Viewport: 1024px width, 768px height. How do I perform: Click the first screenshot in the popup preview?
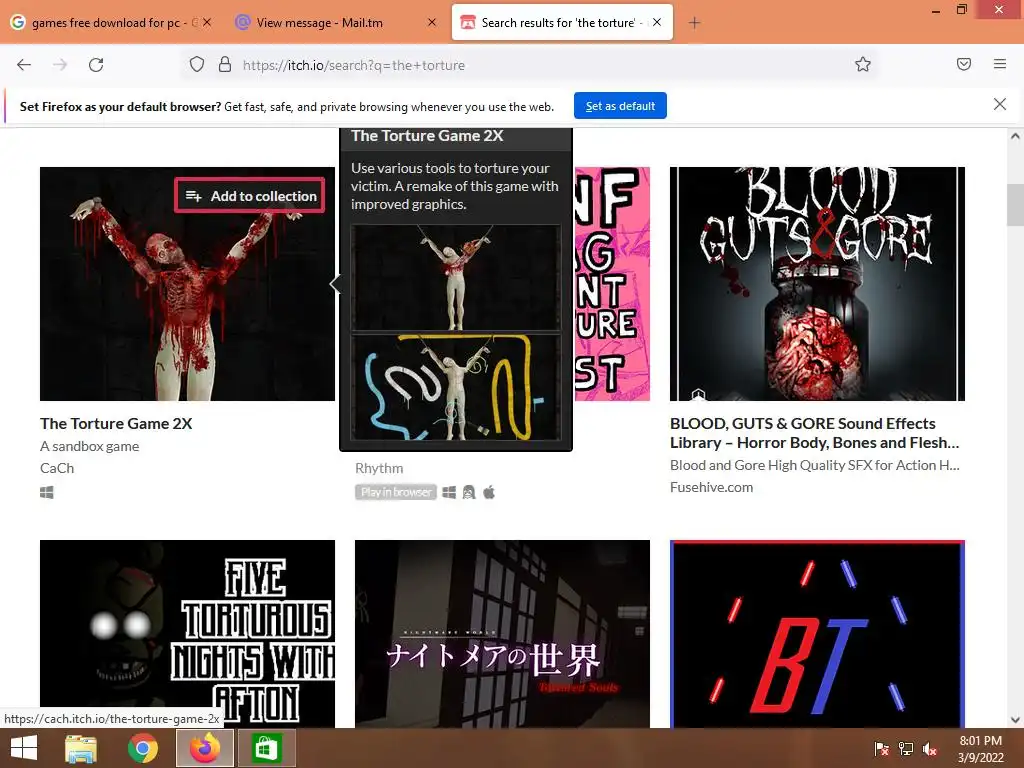pos(456,278)
